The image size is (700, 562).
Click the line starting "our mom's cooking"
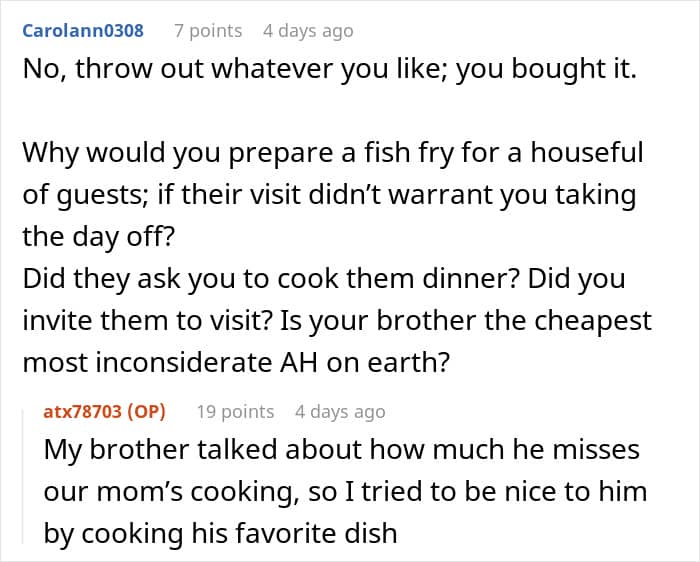click(345, 492)
